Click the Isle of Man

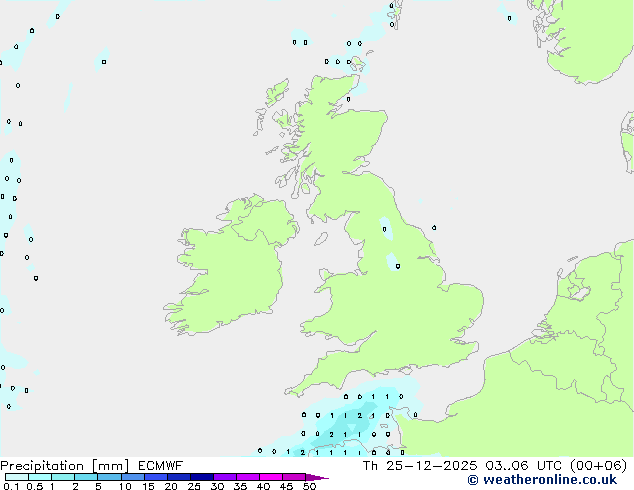[321, 239]
